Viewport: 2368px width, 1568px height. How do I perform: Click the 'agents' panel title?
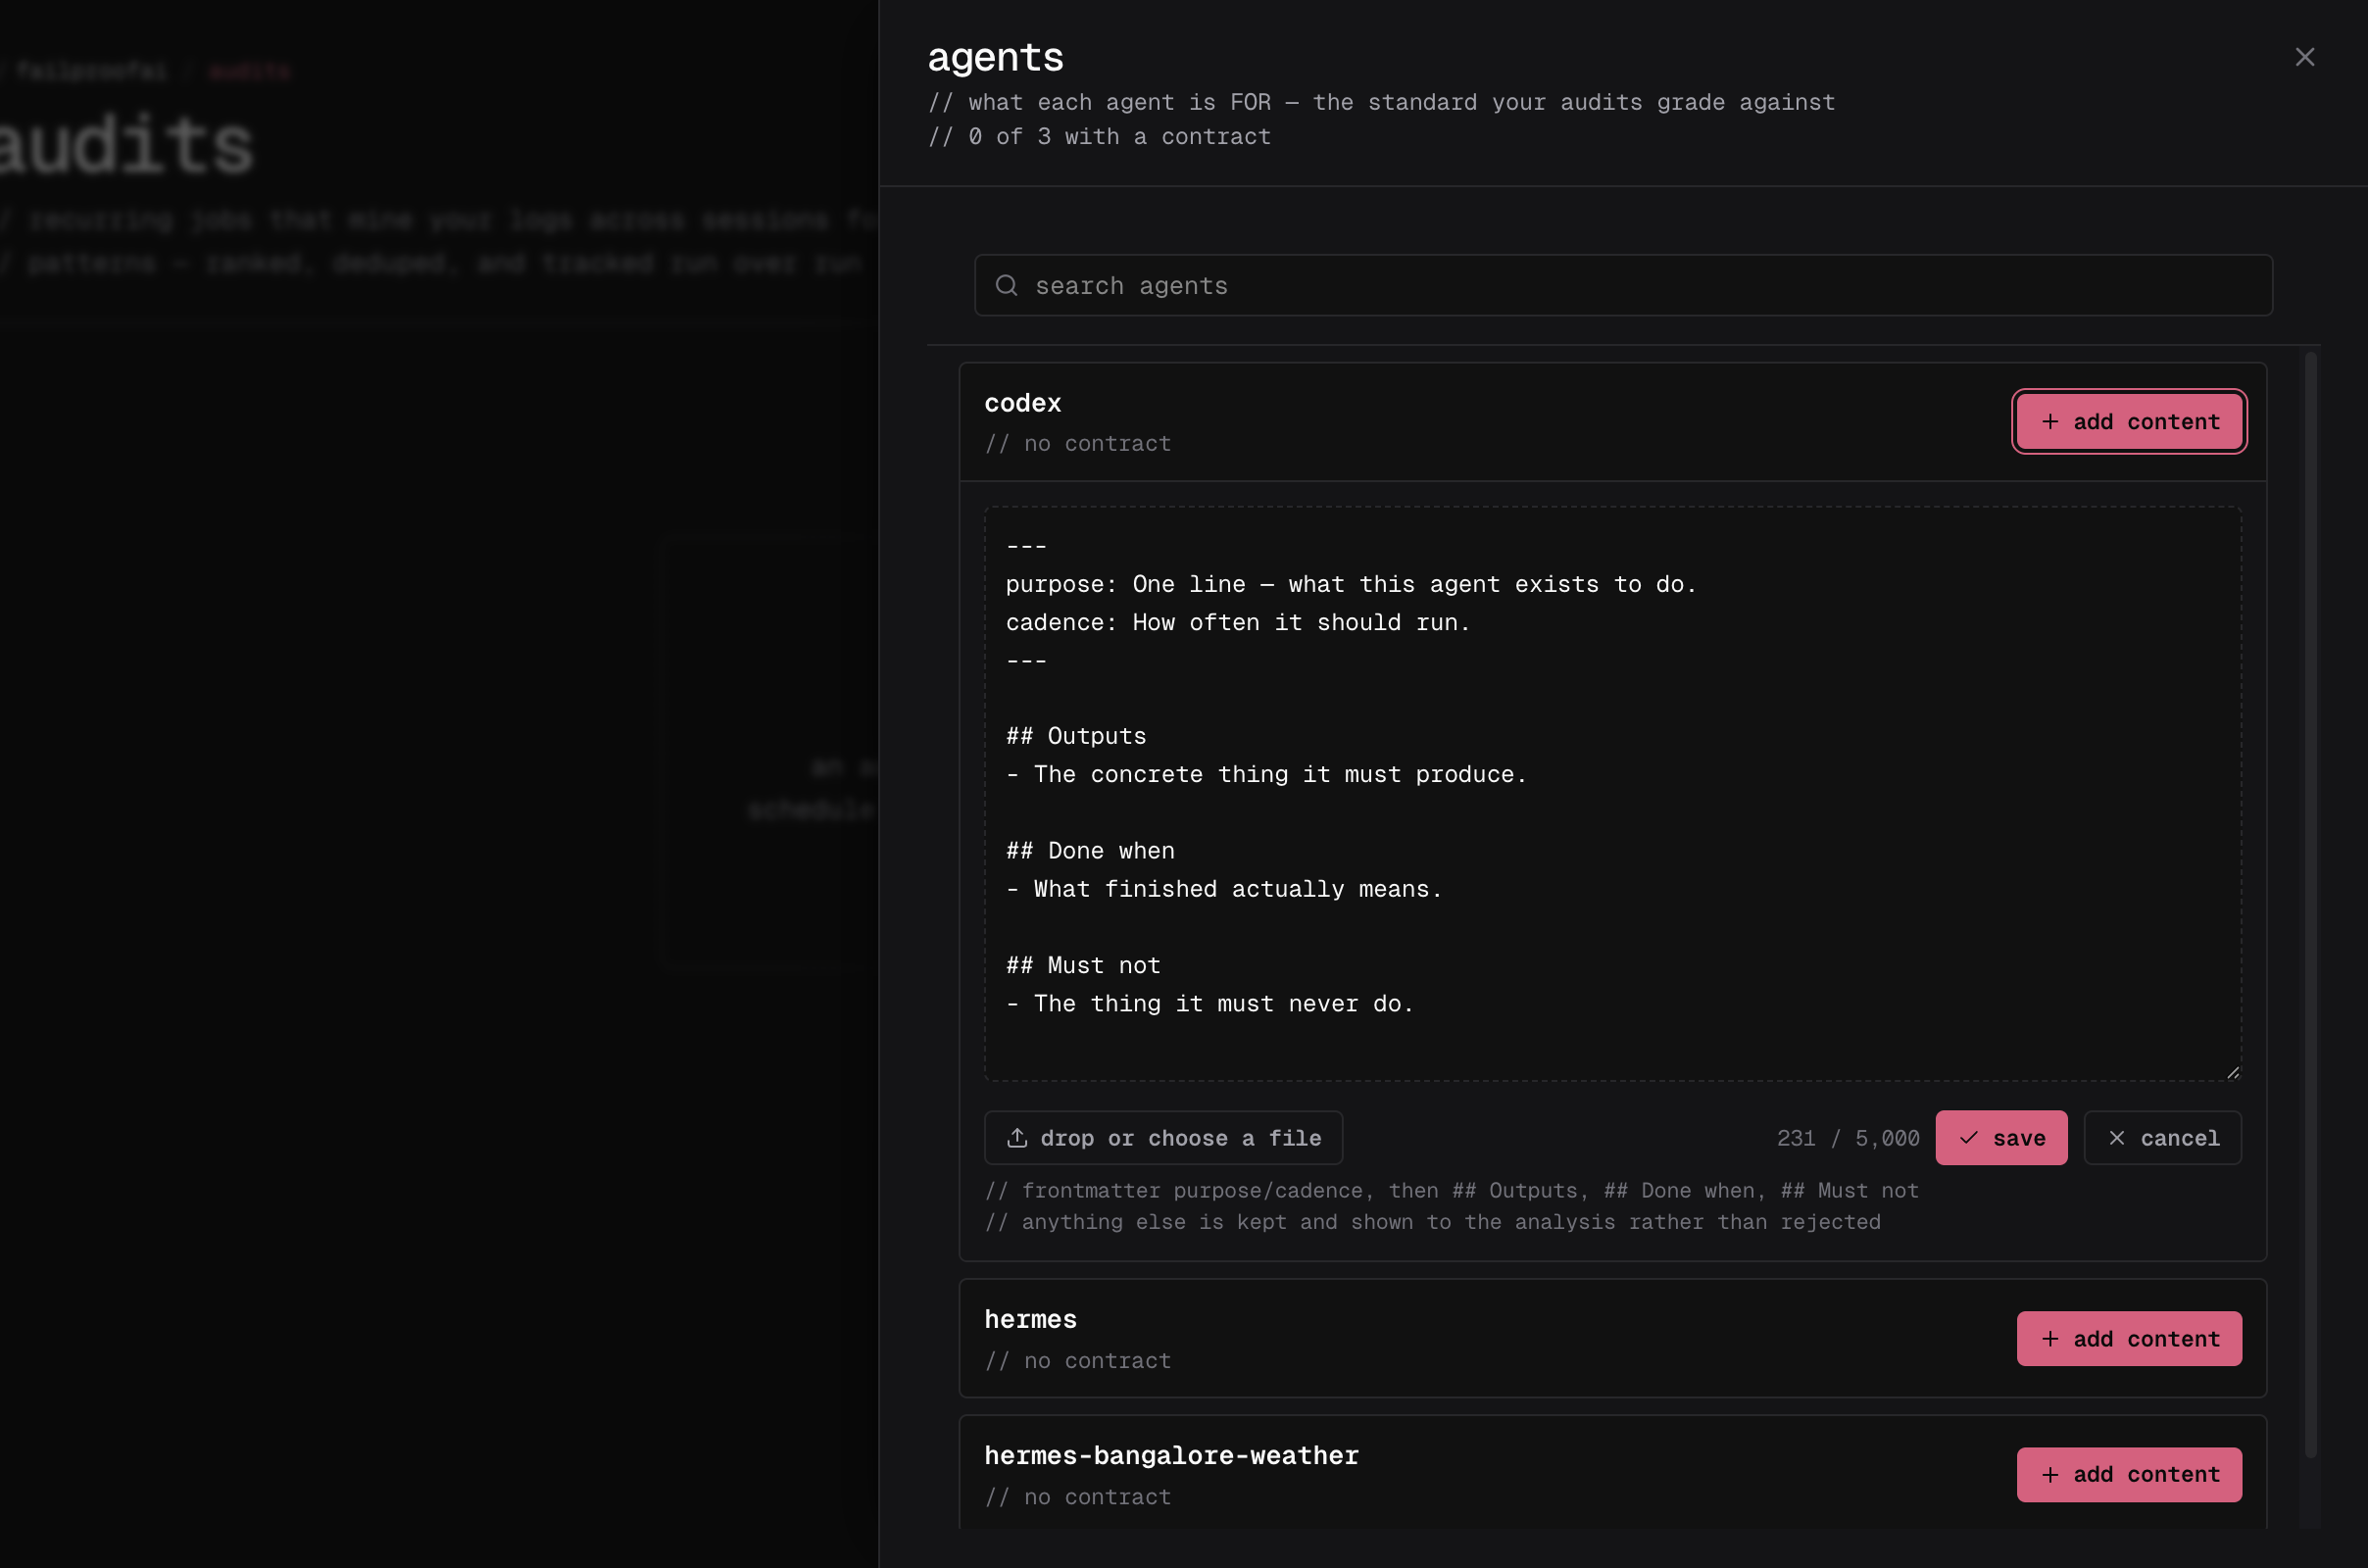point(995,57)
